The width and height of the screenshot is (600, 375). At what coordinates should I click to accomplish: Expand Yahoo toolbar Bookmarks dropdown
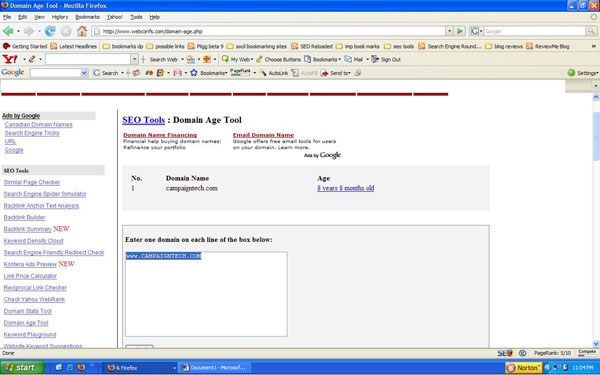(339, 60)
